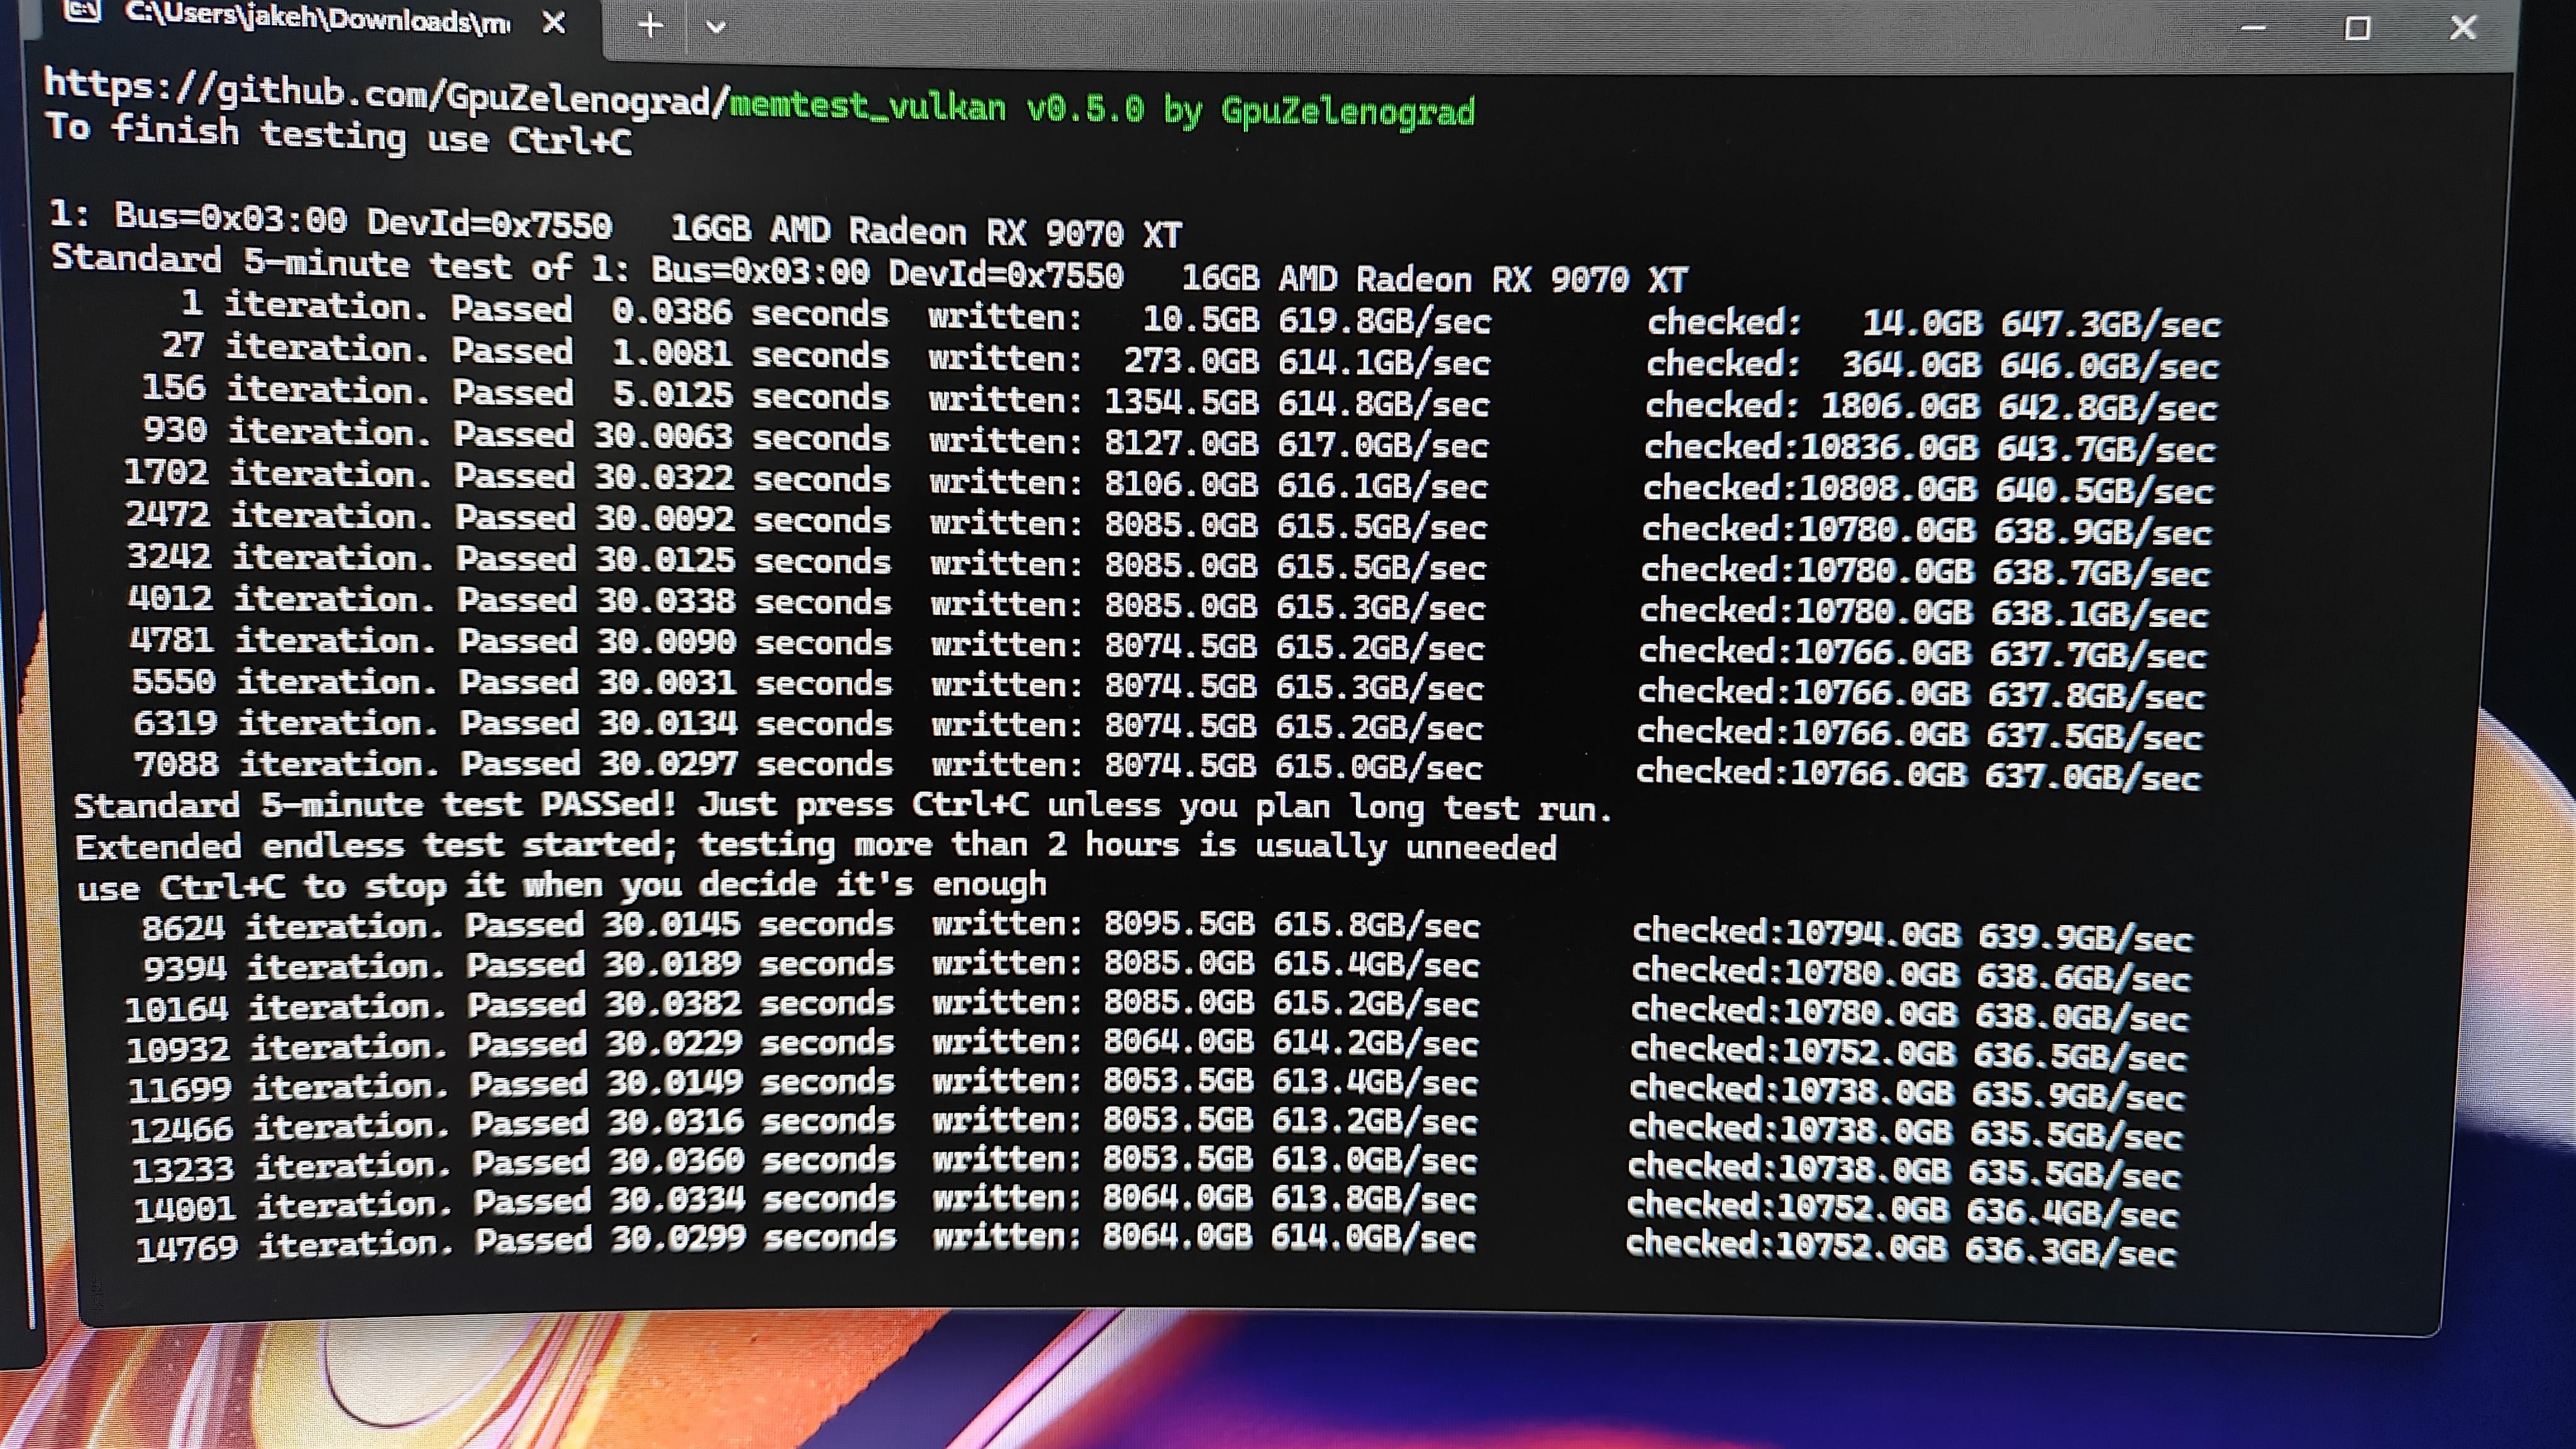Viewport: 2576px width, 1449px height.
Task: Close the terminal window
Action: pyautogui.click(x=2463, y=27)
